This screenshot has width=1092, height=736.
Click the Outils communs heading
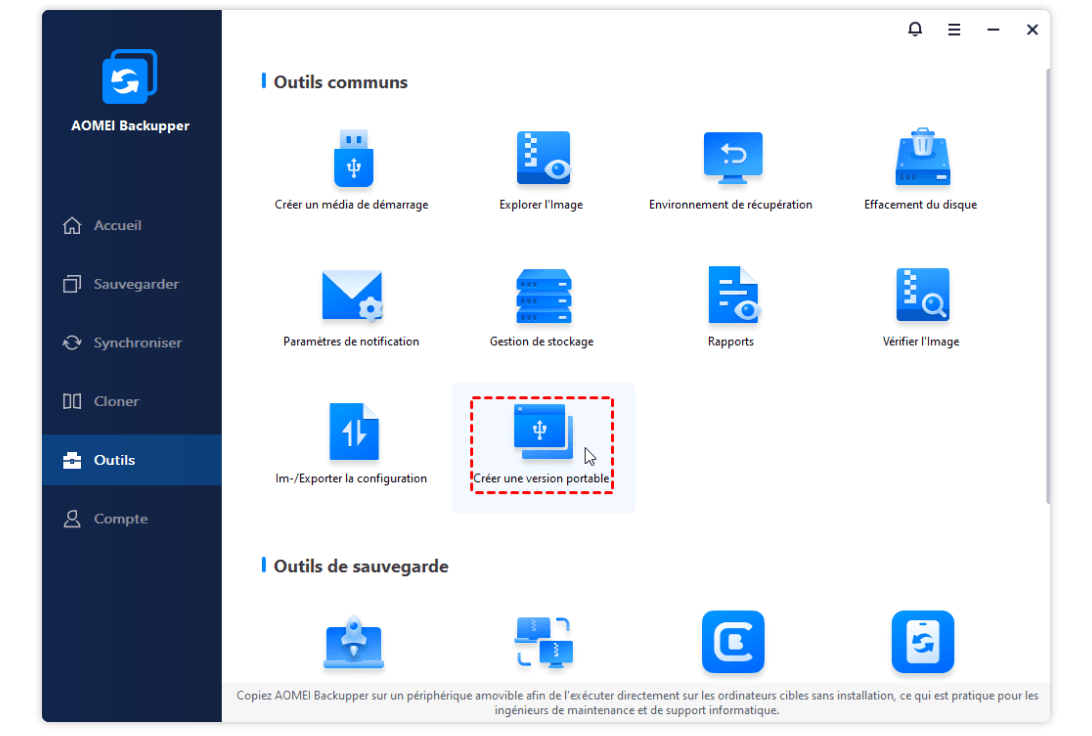[x=341, y=82]
